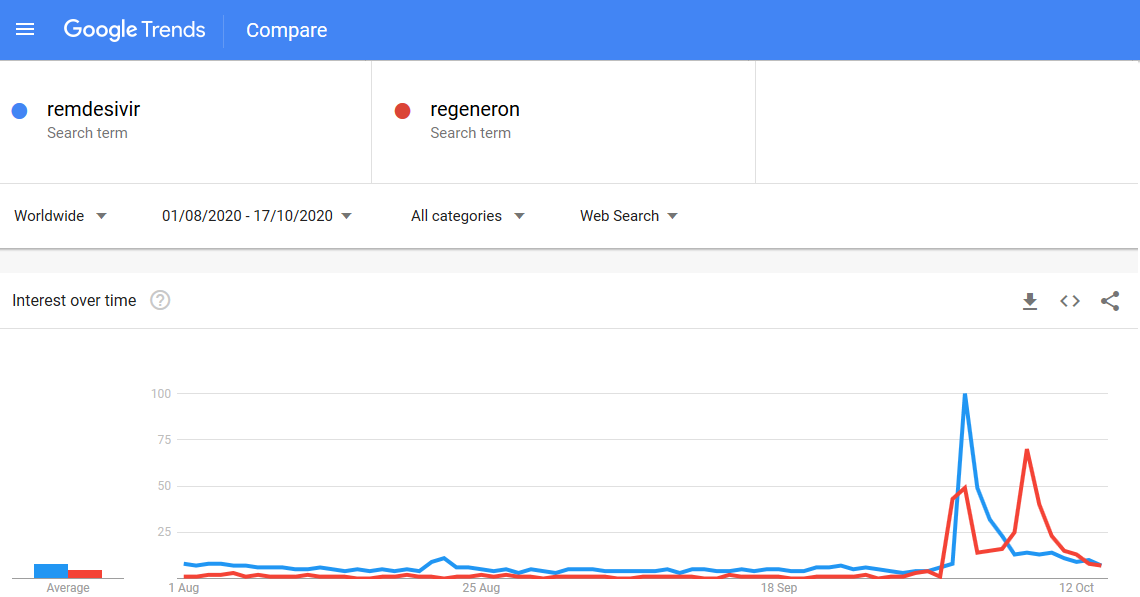The width and height of the screenshot is (1140, 597).
Task: Open help for Interest over time
Action: (160, 300)
